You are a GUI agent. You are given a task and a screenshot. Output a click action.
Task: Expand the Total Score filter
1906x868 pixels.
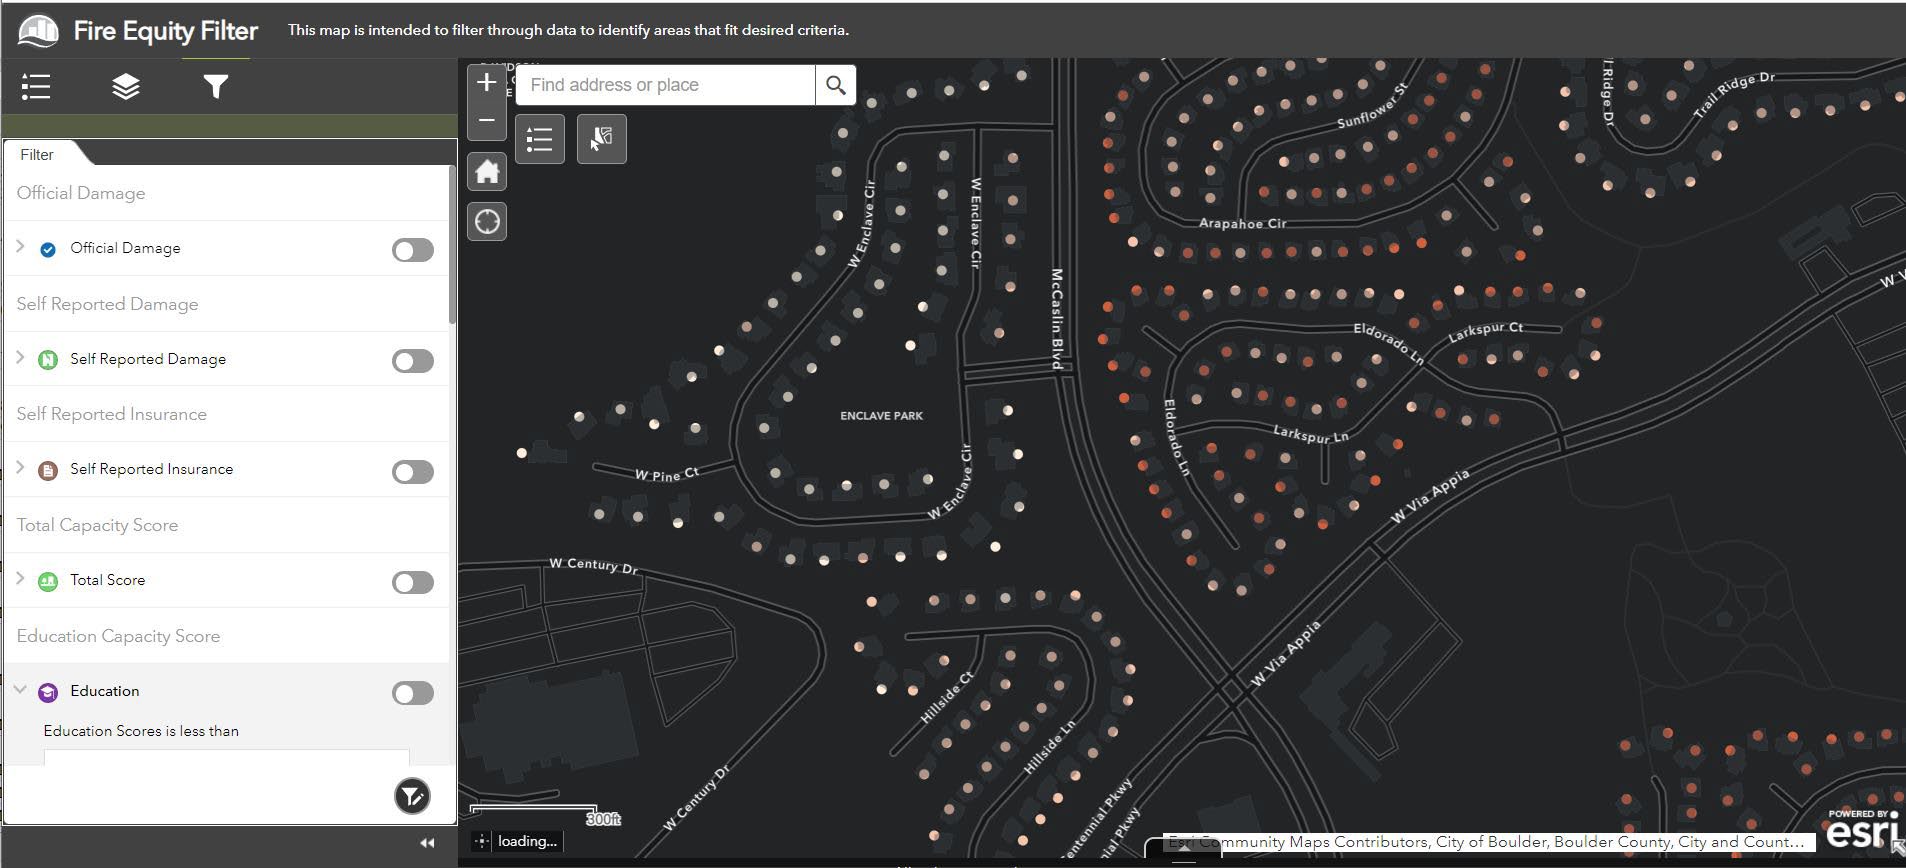click(20, 577)
